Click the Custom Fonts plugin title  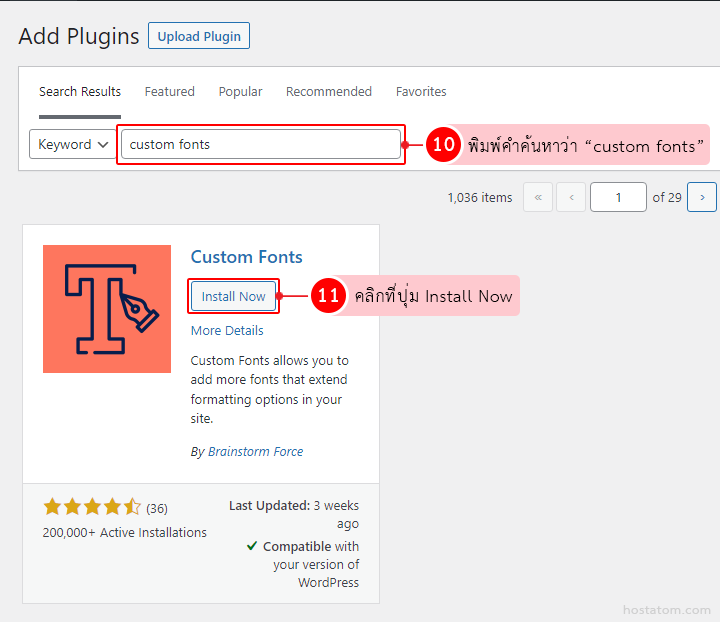click(246, 257)
